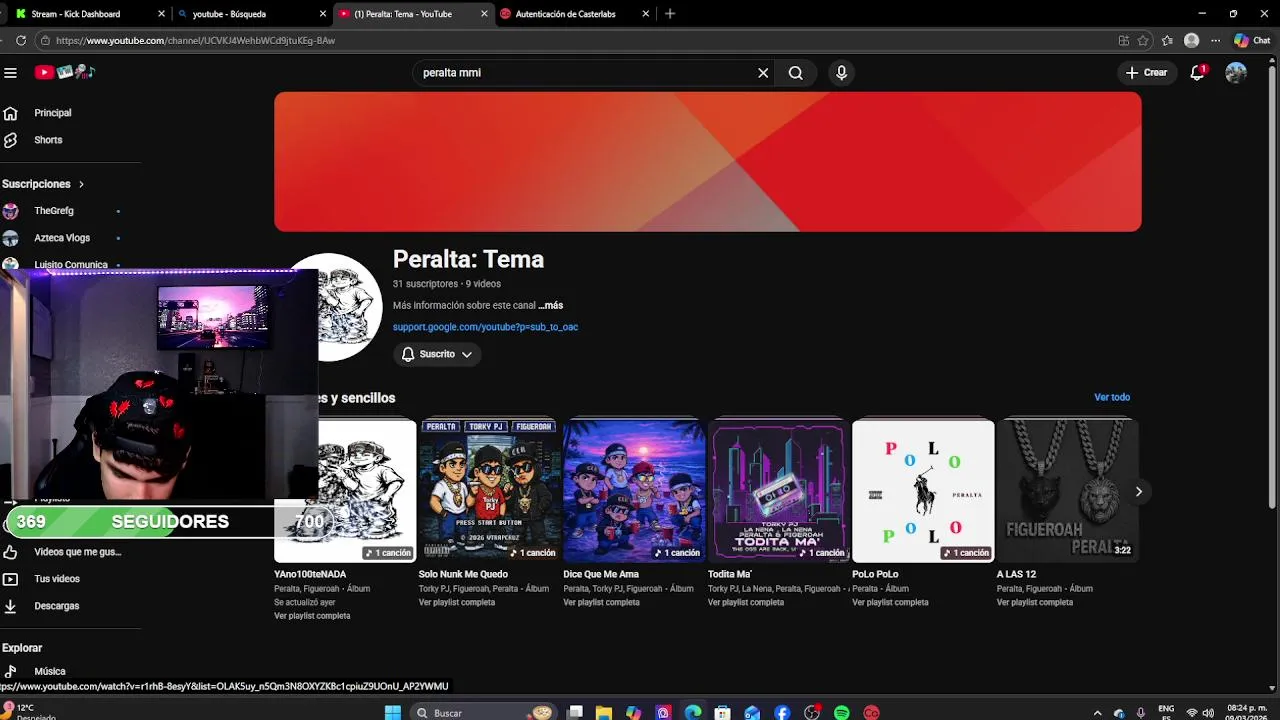Click the Solo Nunk Me Quedo title
Viewport: 1280px width, 720px height.
[x=463, y=574]
